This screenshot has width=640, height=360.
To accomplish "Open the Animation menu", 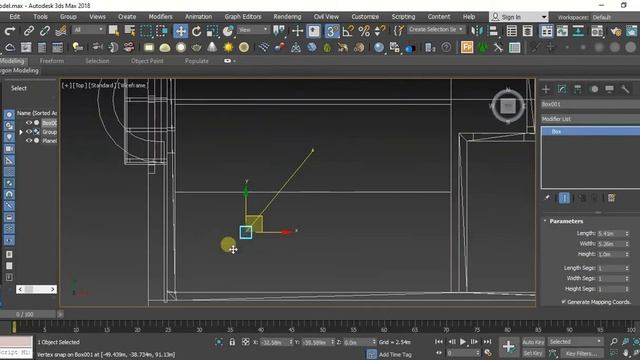I will 198,17.
